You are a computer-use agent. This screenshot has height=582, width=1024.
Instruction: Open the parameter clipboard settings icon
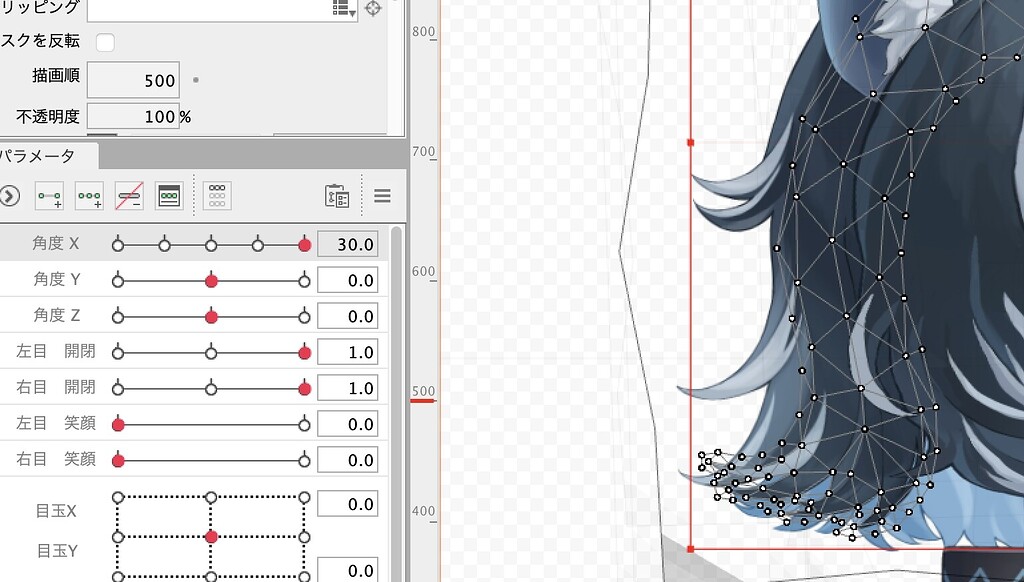(337, 196)
